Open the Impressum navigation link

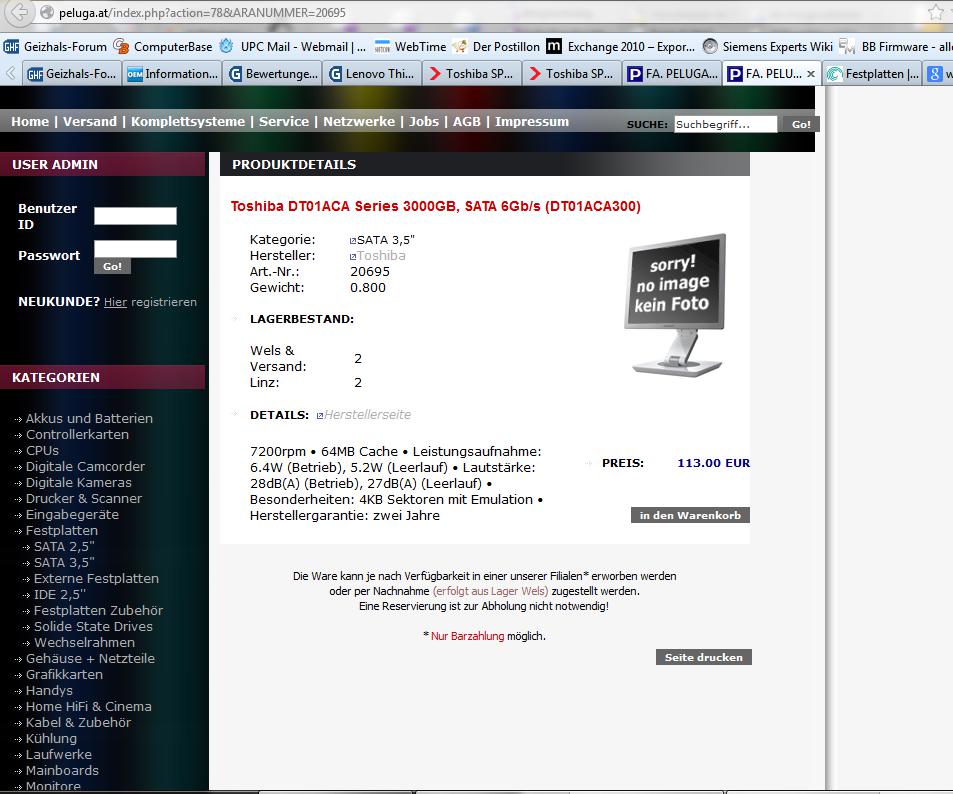pyautogui.click(x=532, y=122)
